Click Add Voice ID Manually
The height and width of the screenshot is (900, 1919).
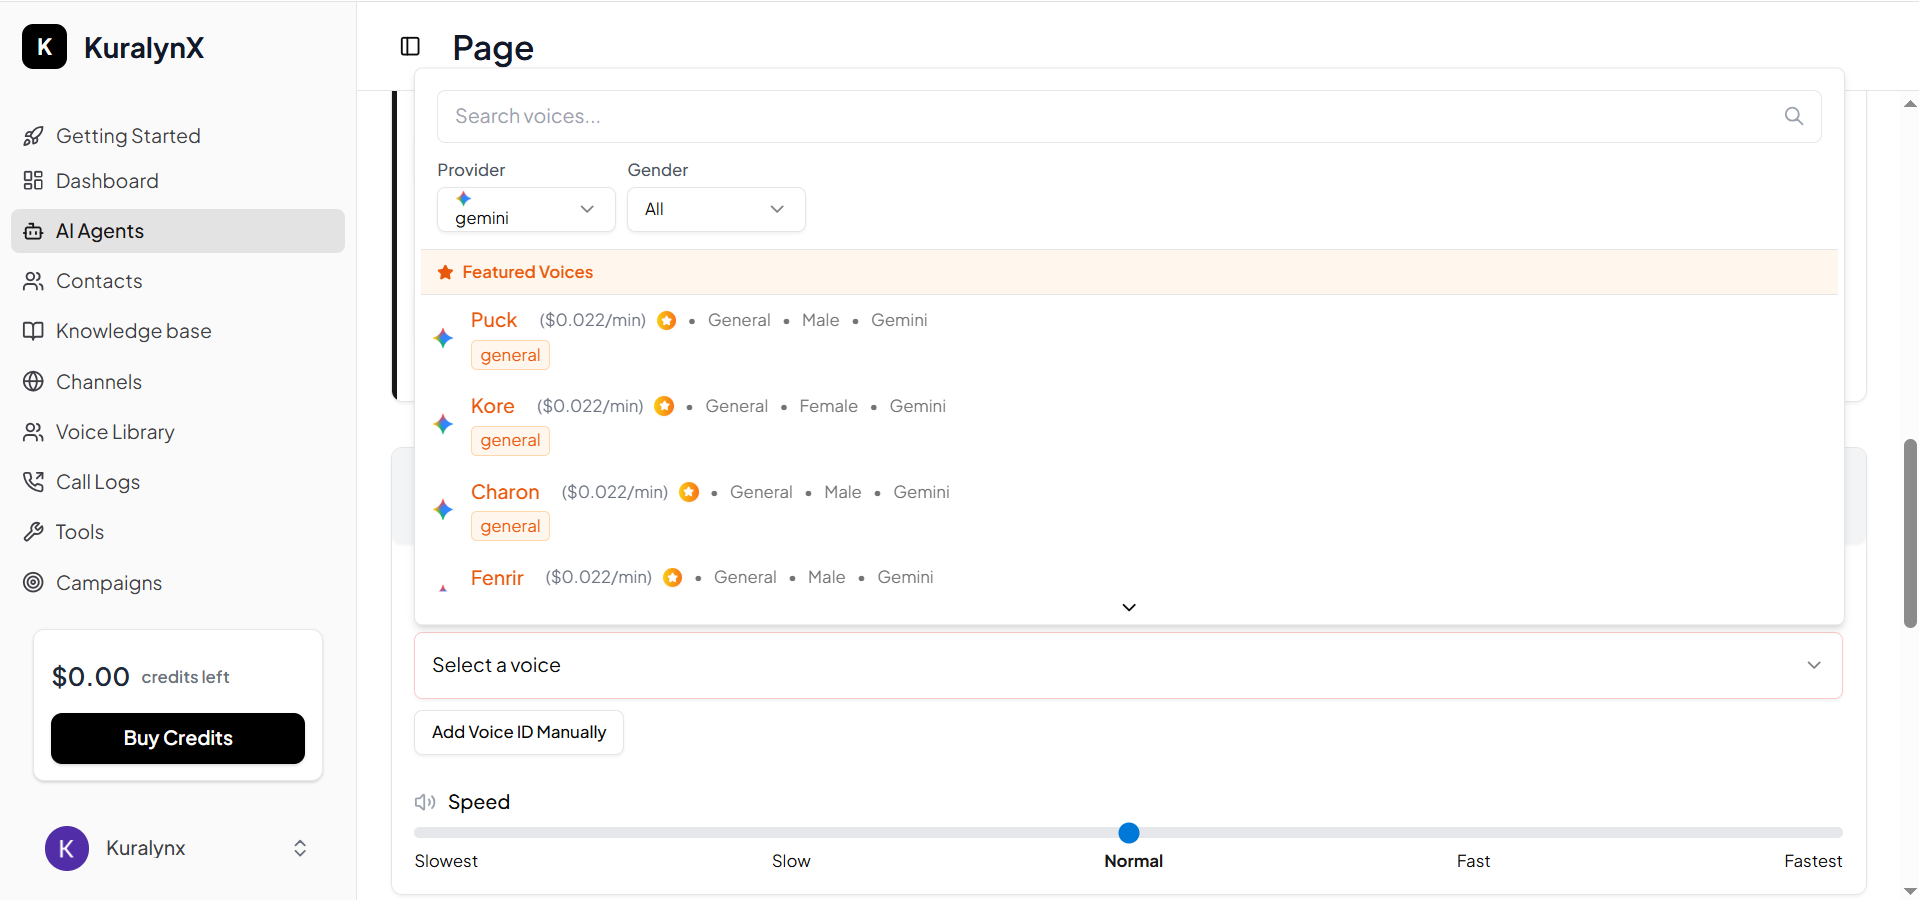pyautogui.click(x=518, y=732)
